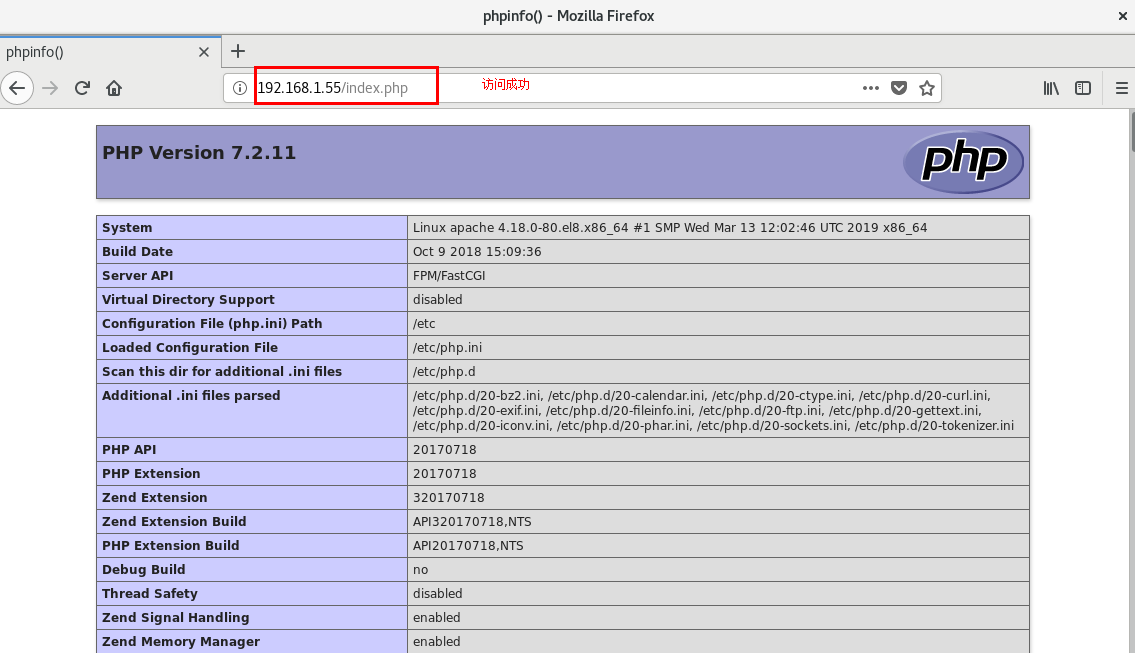Reload the current page
1135x653 pixels.
(82, 88)
